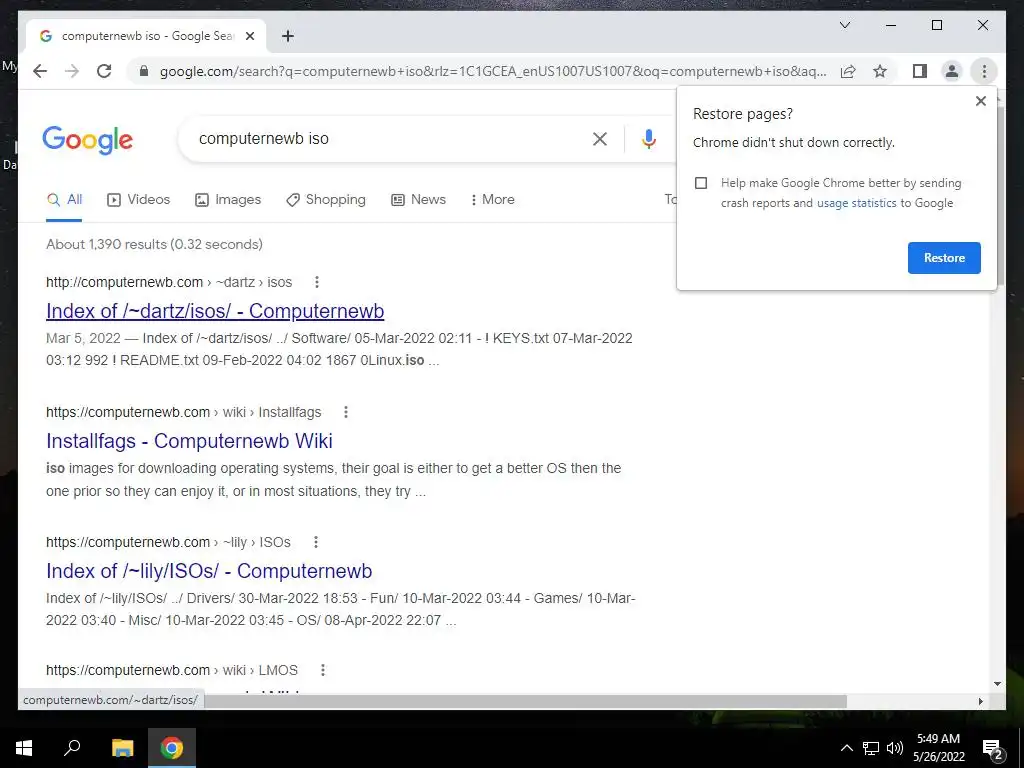Enable sending crash reports checkbox
This screenshot has height=768, width=1024.
coord(701,183)
